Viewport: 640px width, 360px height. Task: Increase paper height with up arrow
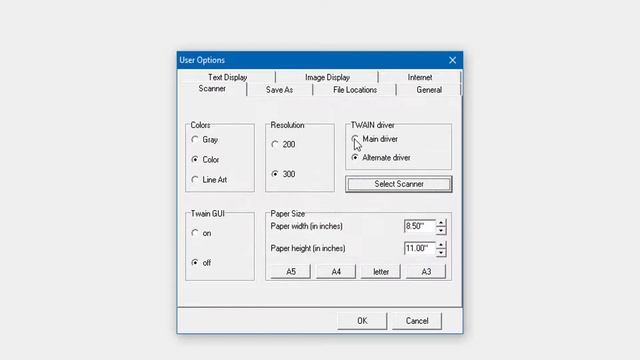pos(441,245)
